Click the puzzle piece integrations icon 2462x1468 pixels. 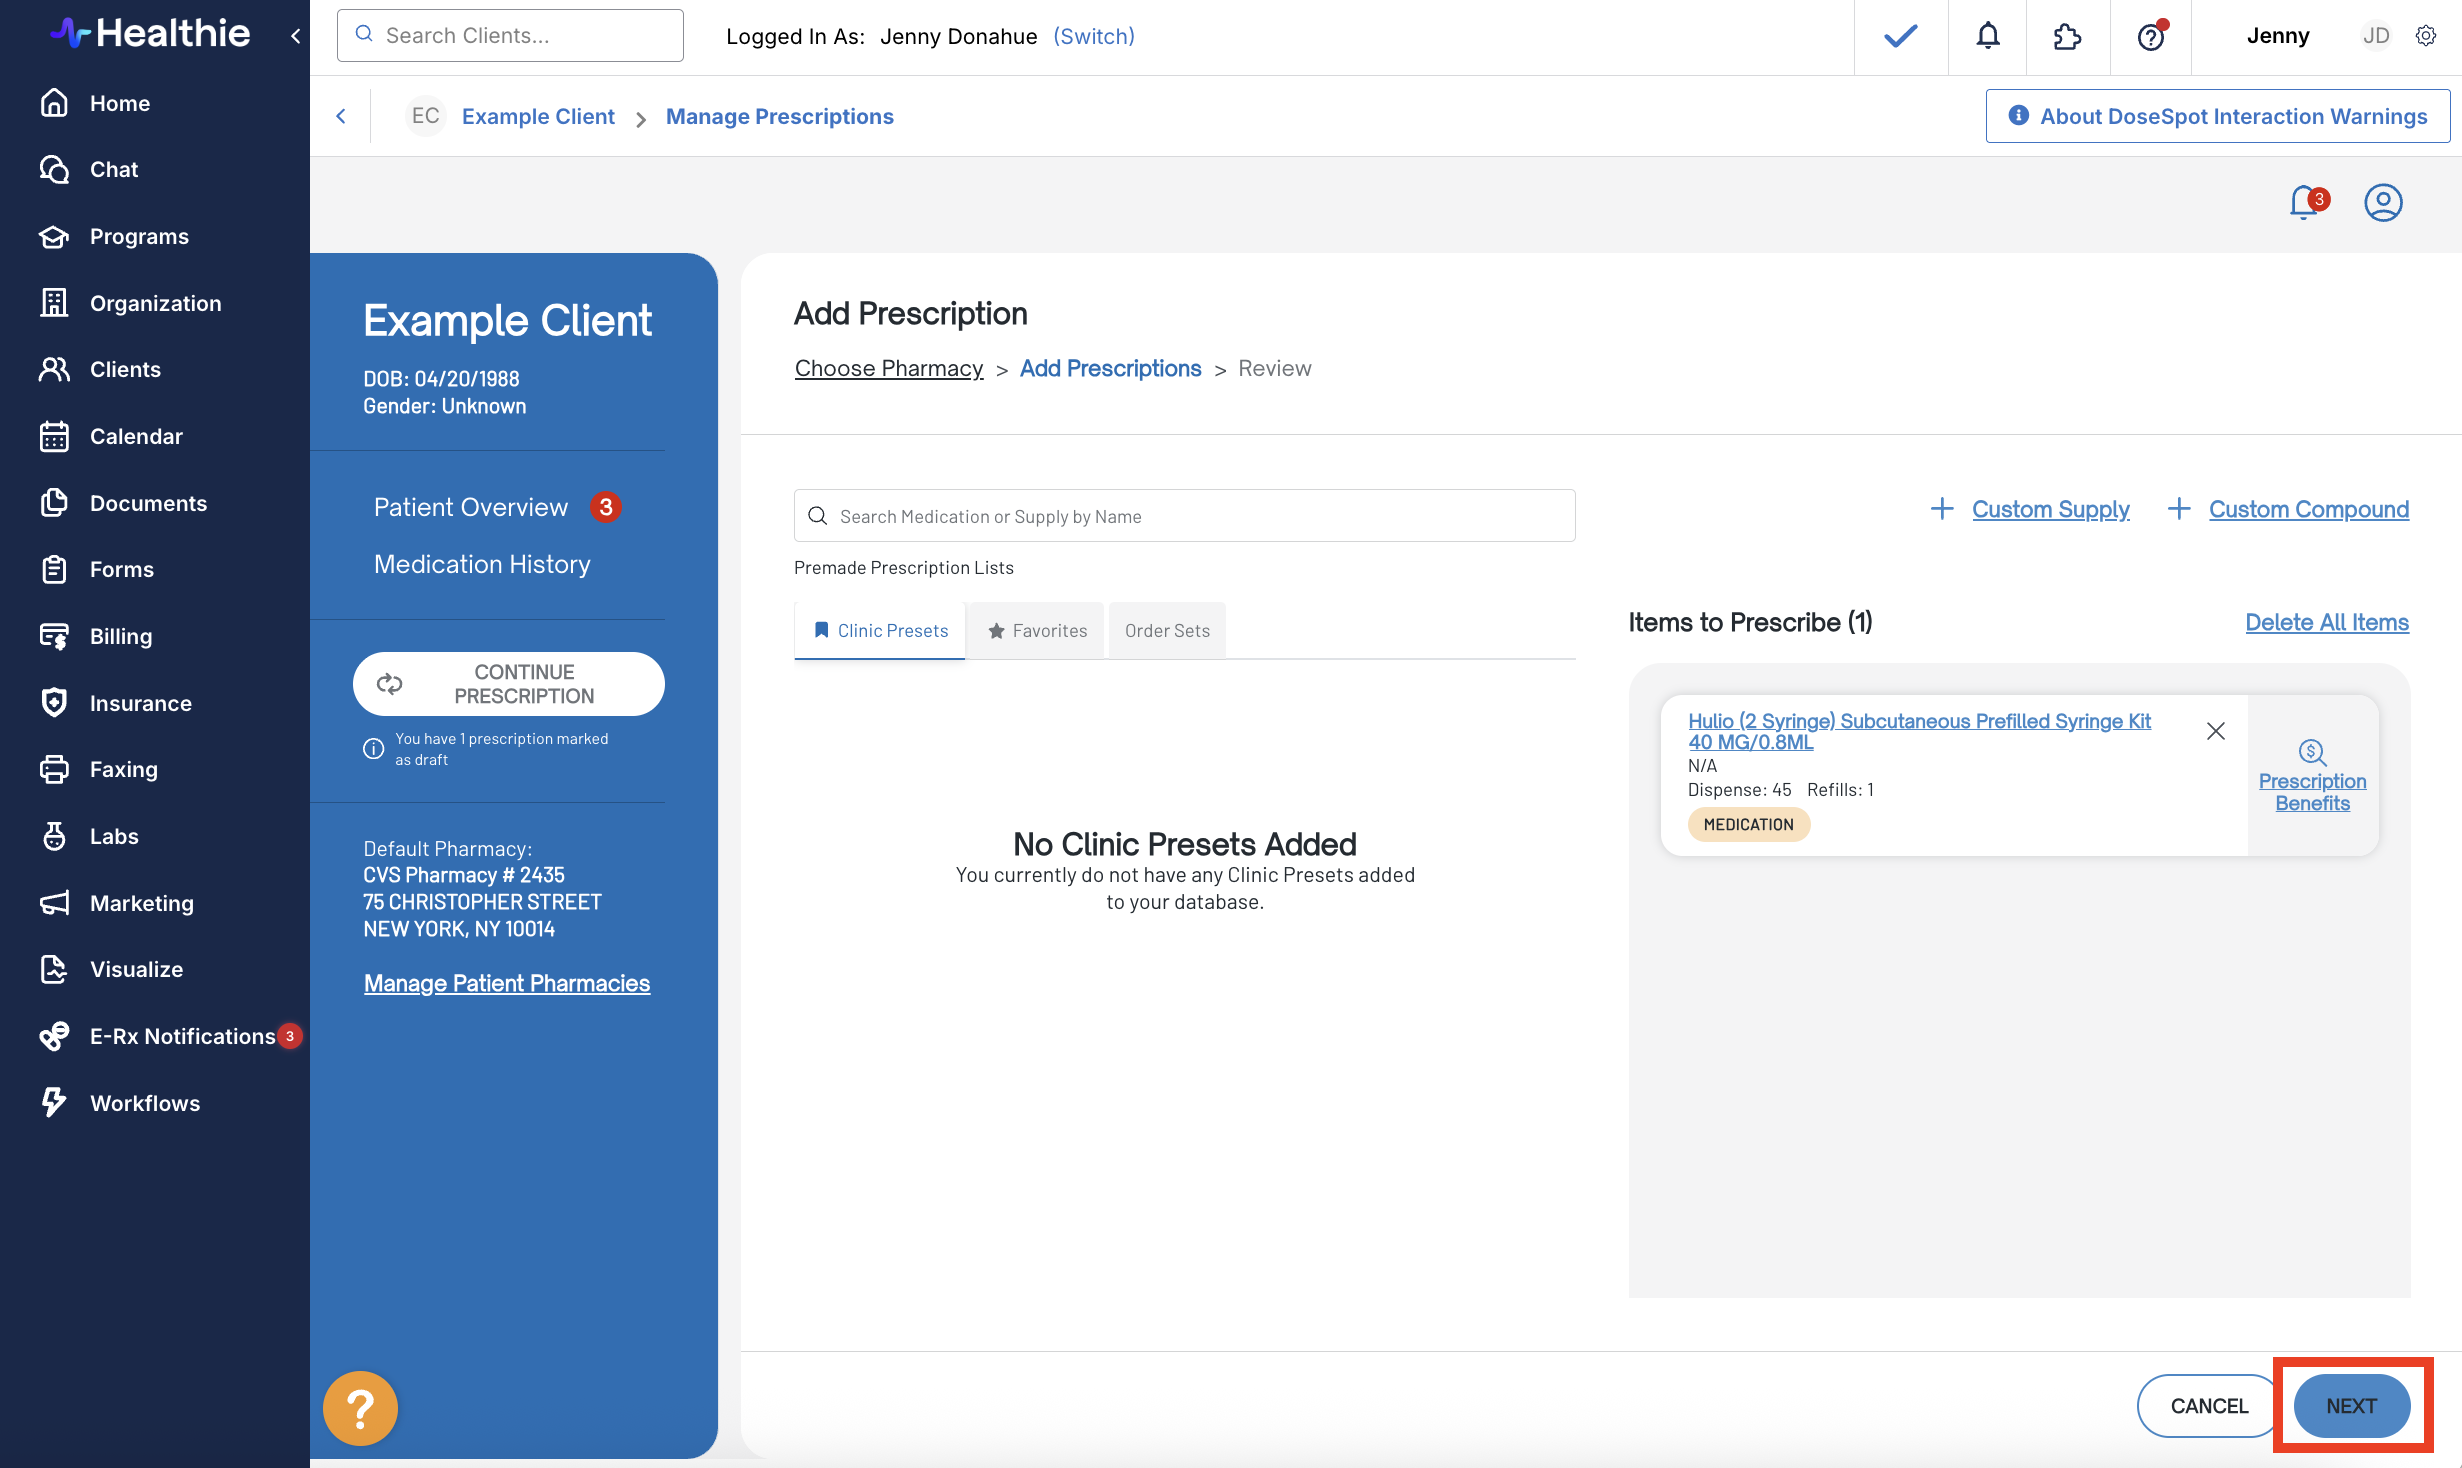coord(2067,36)
